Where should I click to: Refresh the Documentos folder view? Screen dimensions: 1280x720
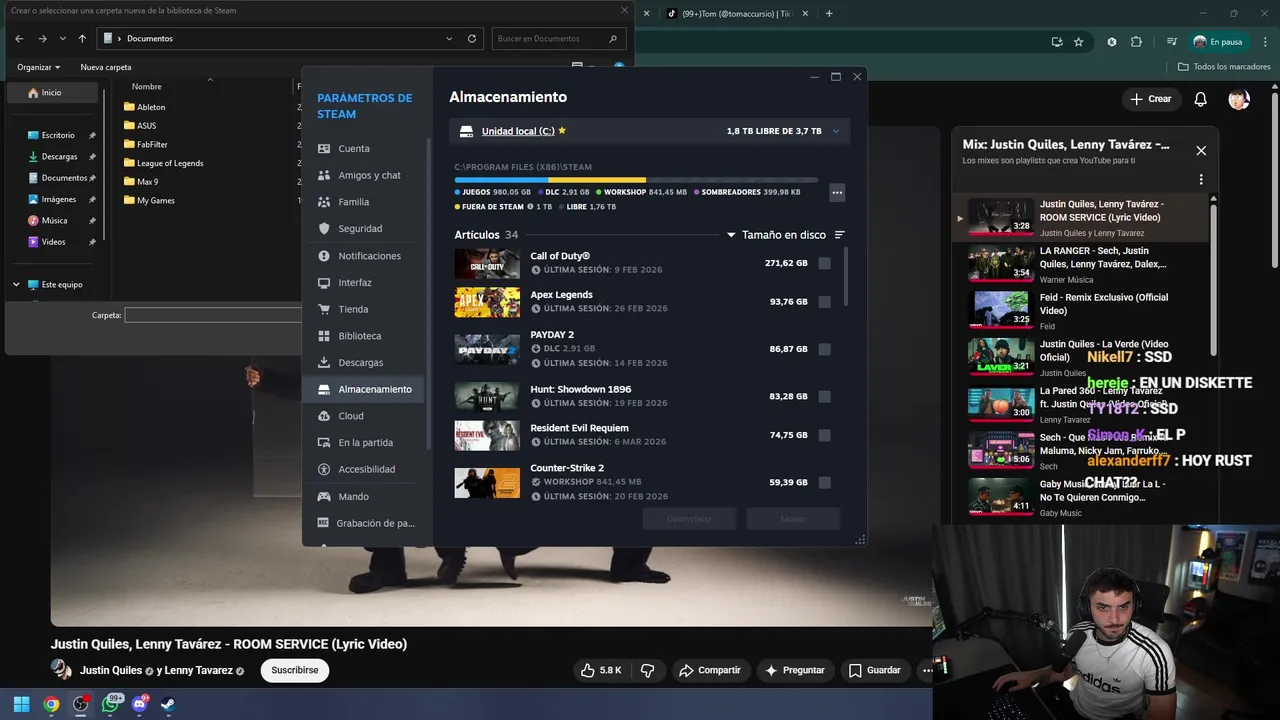(472, 38)
